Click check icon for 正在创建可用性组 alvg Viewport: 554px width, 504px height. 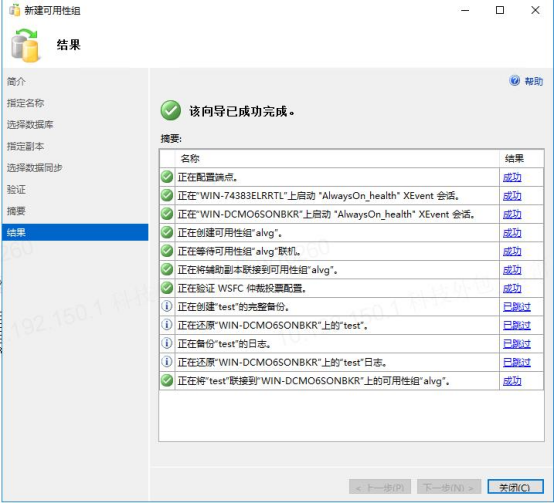167,232
